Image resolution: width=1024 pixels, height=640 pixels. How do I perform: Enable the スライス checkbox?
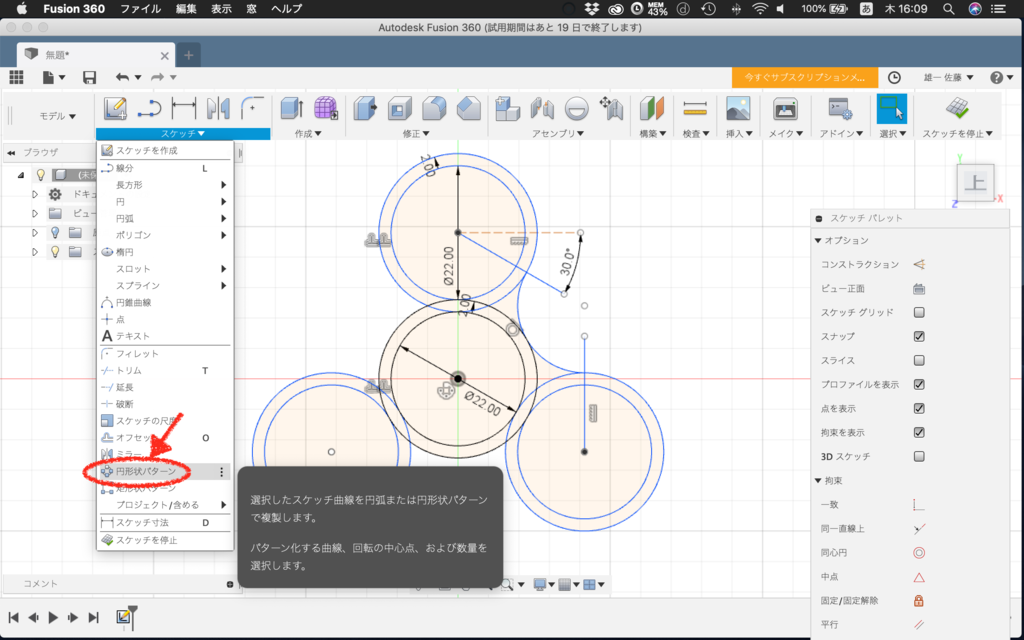[919, 360]
